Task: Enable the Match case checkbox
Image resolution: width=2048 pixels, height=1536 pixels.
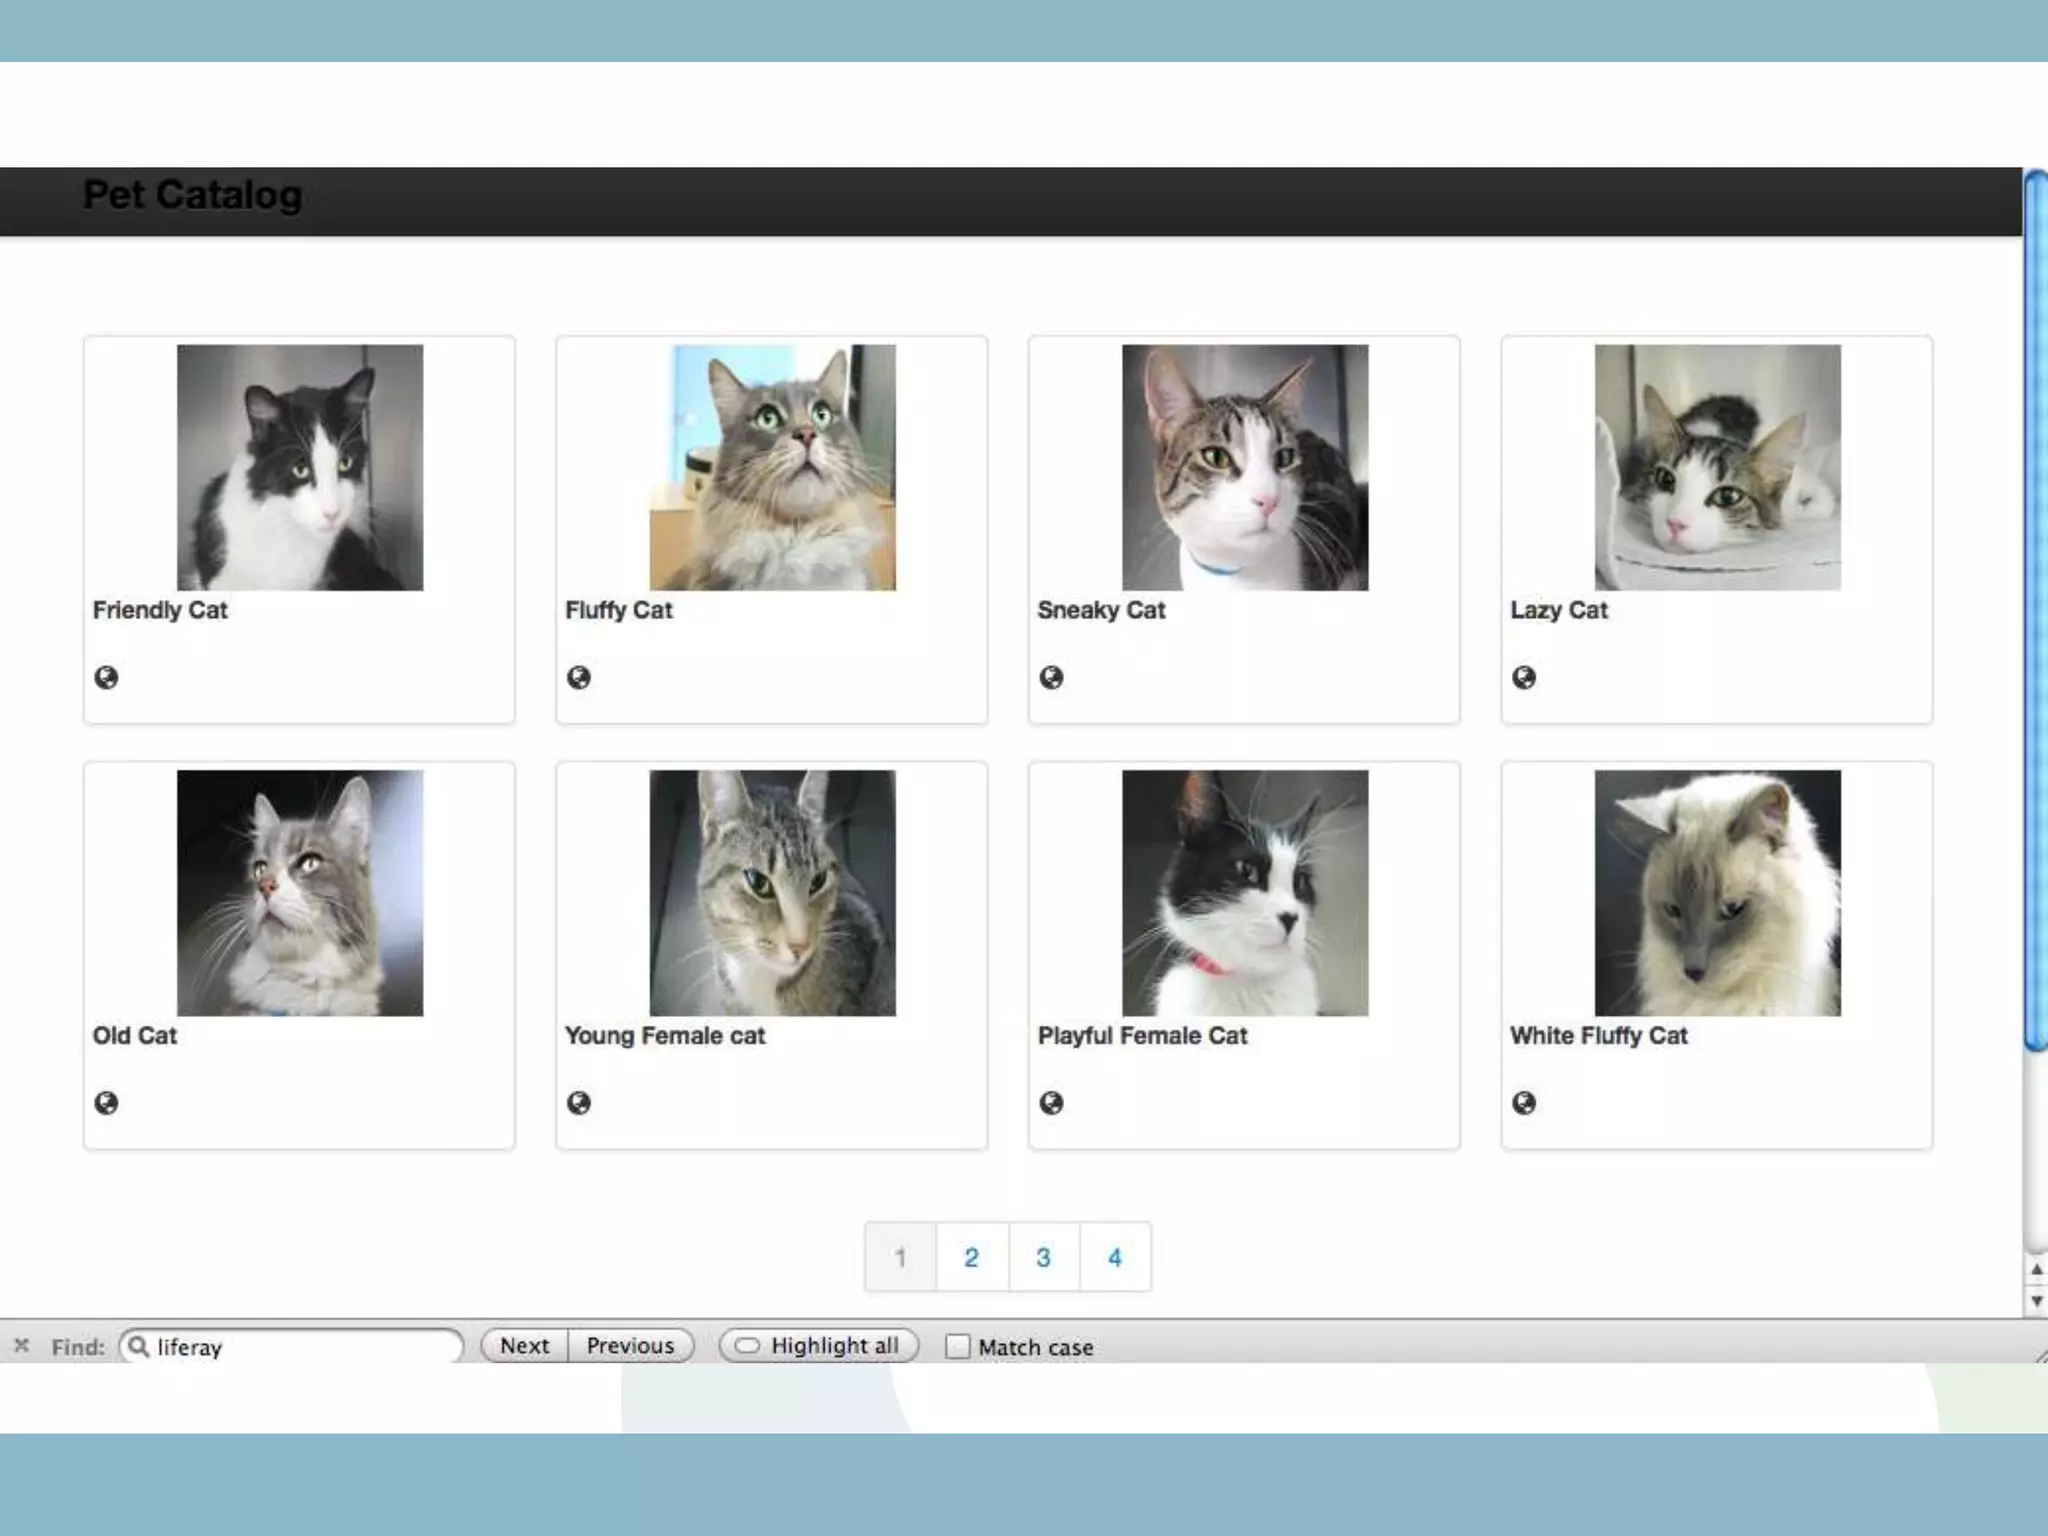Action: (958, 1346)
